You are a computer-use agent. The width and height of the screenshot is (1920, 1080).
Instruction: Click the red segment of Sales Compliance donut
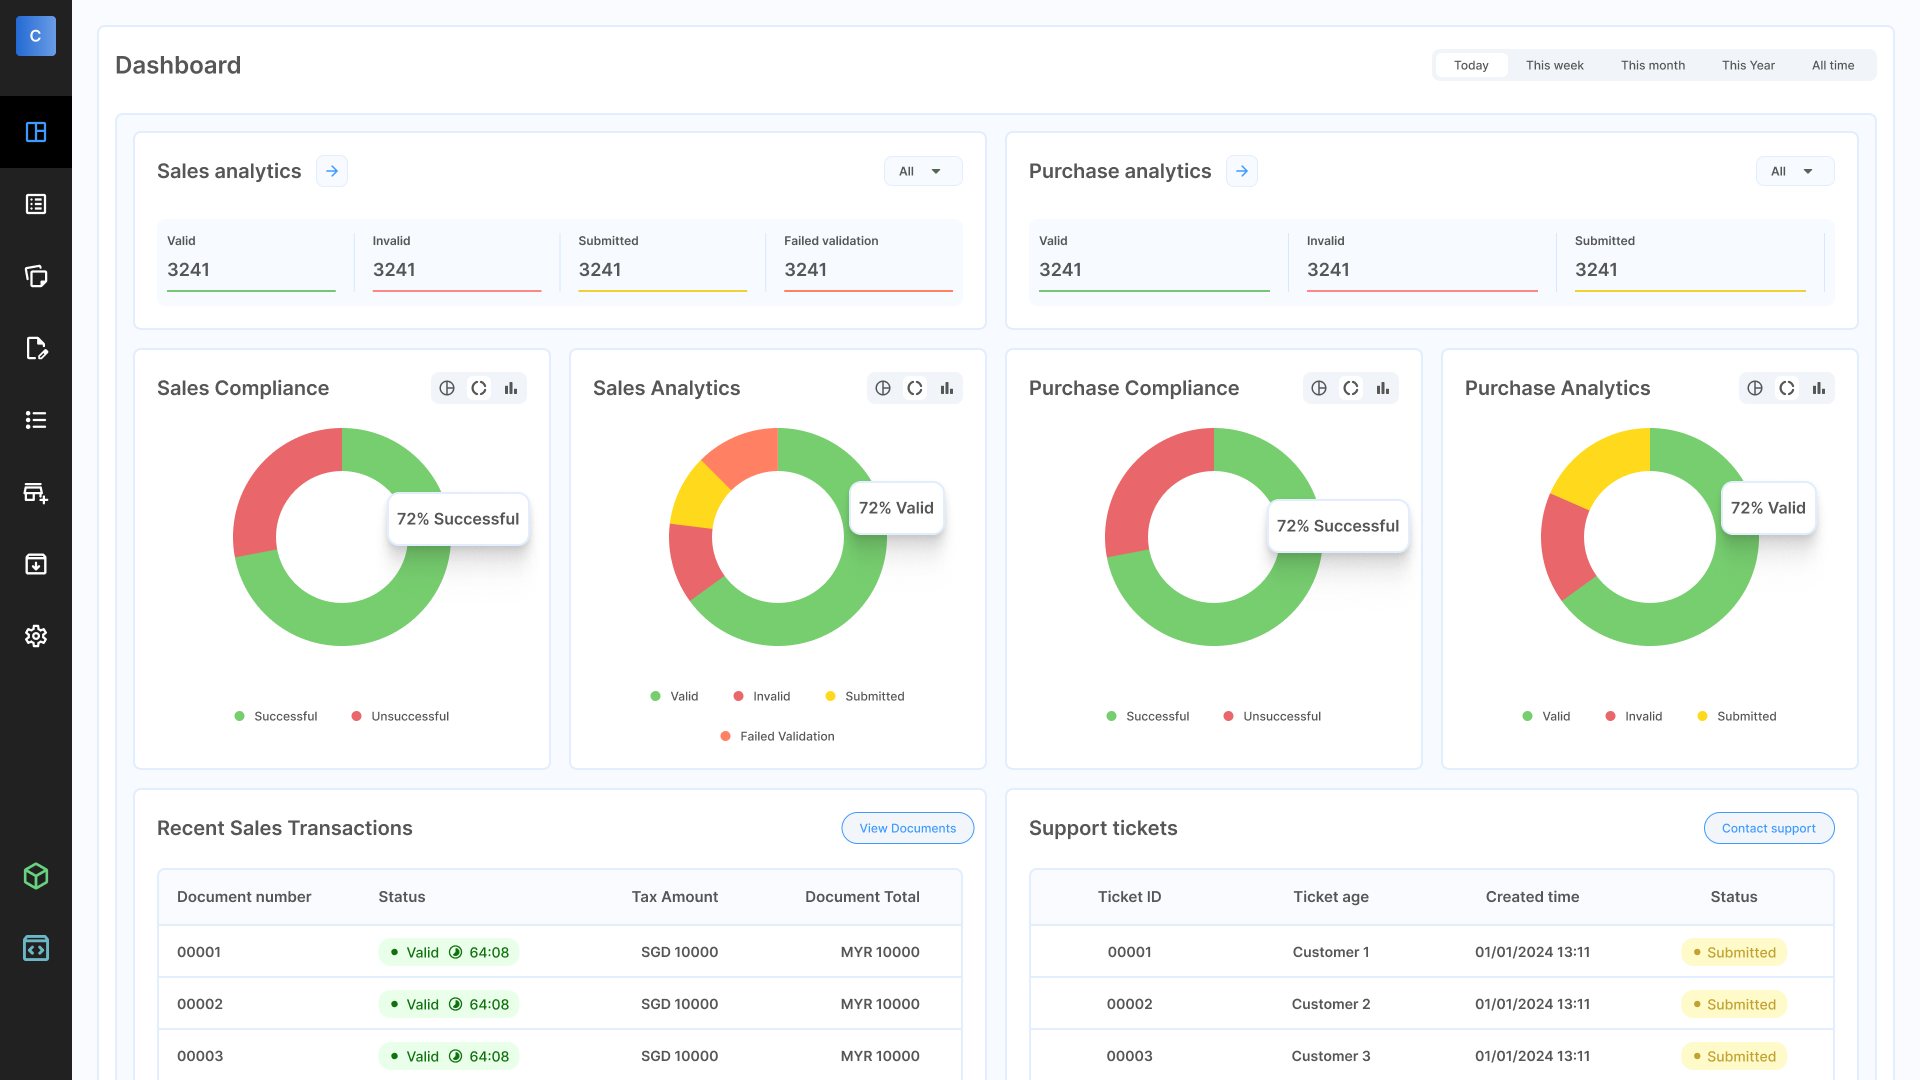pos(272,482)
